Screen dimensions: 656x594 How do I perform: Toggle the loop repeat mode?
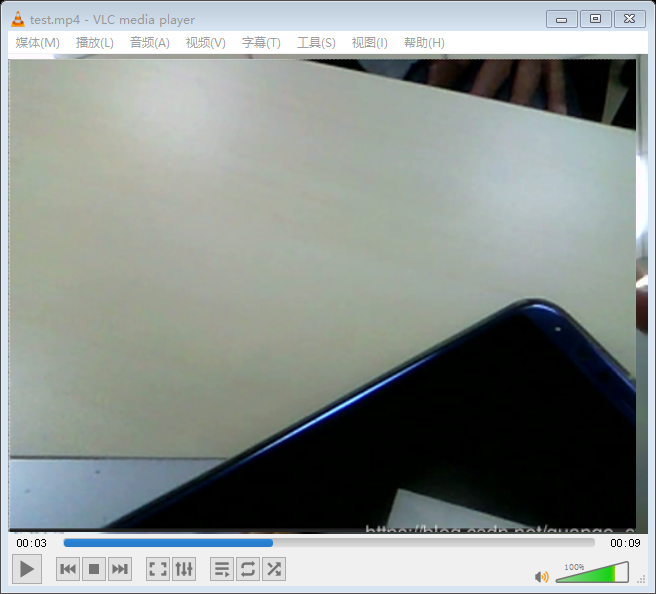[248, 569]
